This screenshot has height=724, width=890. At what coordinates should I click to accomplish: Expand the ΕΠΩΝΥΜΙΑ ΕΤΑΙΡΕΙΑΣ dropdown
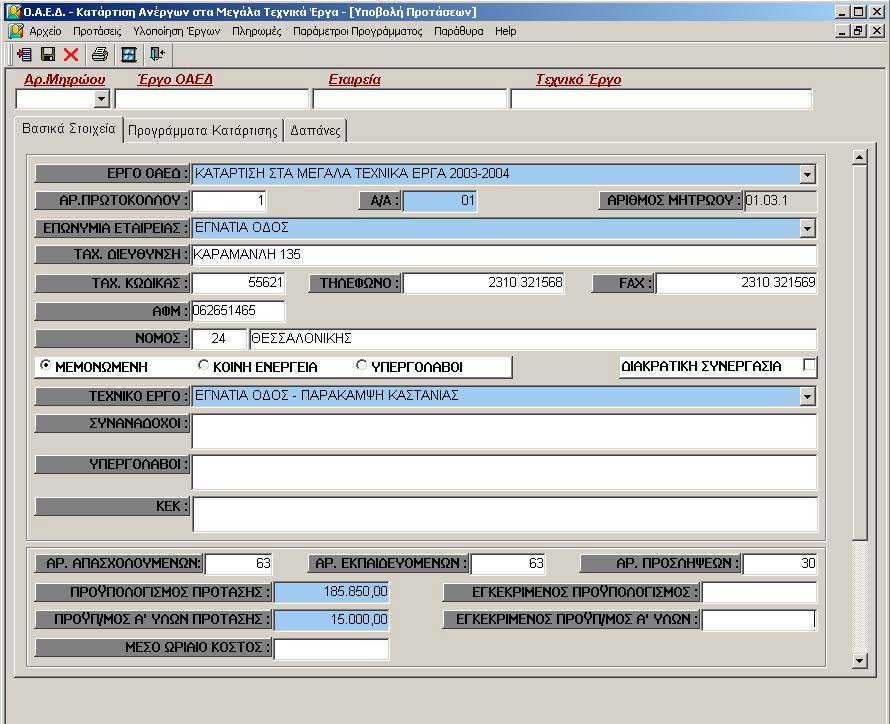[807, 229]
